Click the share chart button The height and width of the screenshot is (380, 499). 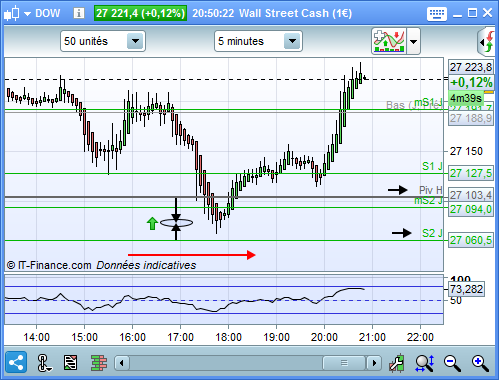point(16,362)
